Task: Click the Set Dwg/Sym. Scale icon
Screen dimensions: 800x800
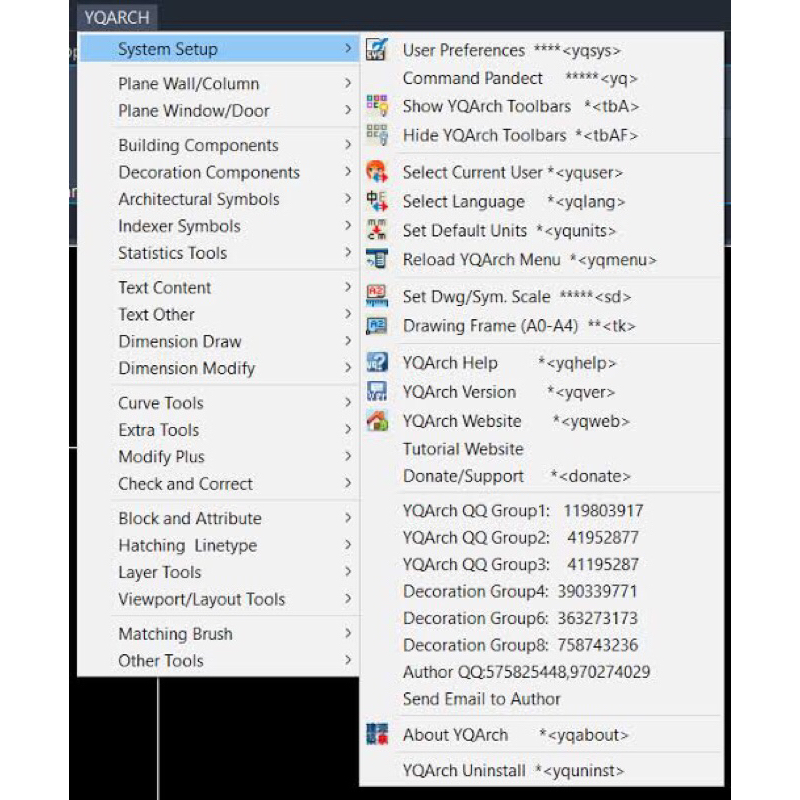Action: coord(377,296)
